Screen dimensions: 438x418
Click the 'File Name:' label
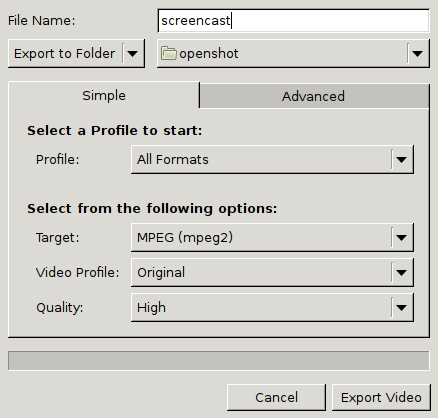point(42,21)
